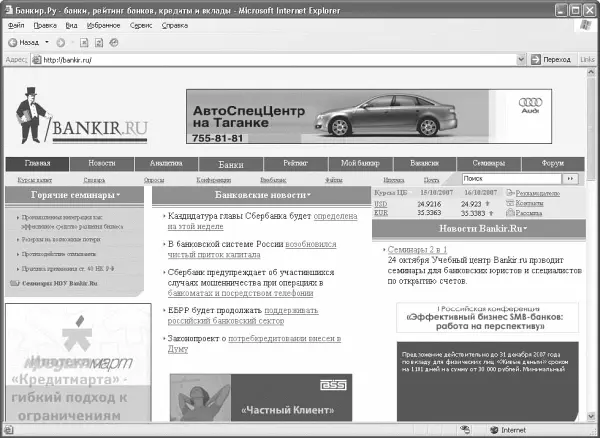The image size is (600, 438).
Task: Open the Рассылка link
Action: (x=529, y=213)
